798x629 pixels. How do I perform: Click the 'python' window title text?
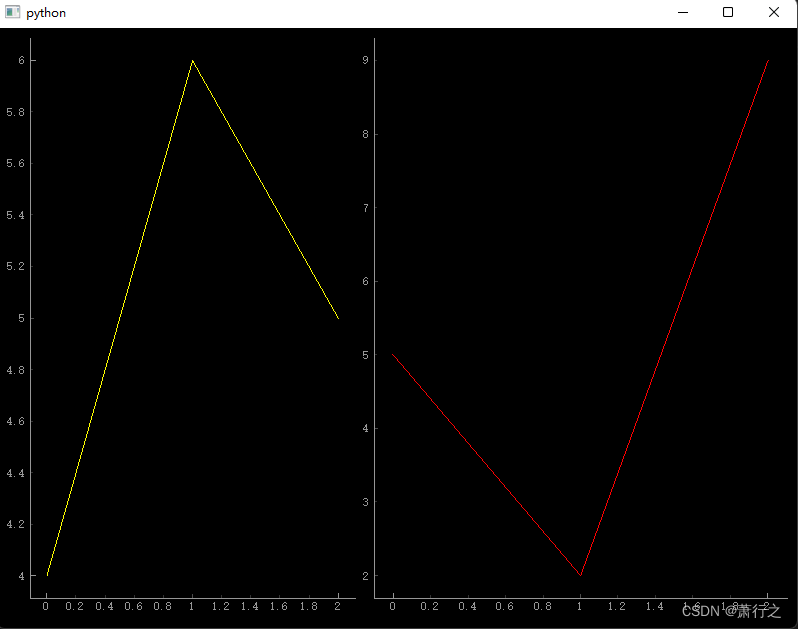46,13
